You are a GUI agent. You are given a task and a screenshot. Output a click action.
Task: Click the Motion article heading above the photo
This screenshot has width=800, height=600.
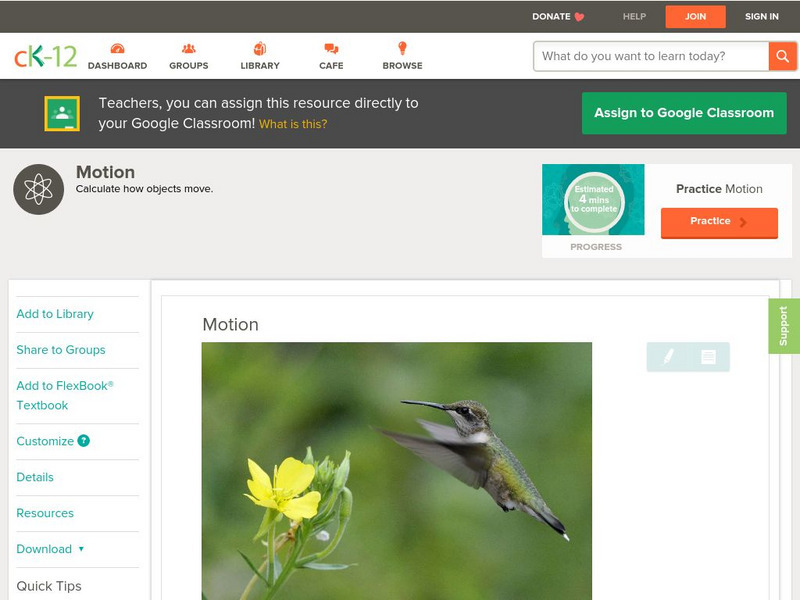click(x=231, y=324)
